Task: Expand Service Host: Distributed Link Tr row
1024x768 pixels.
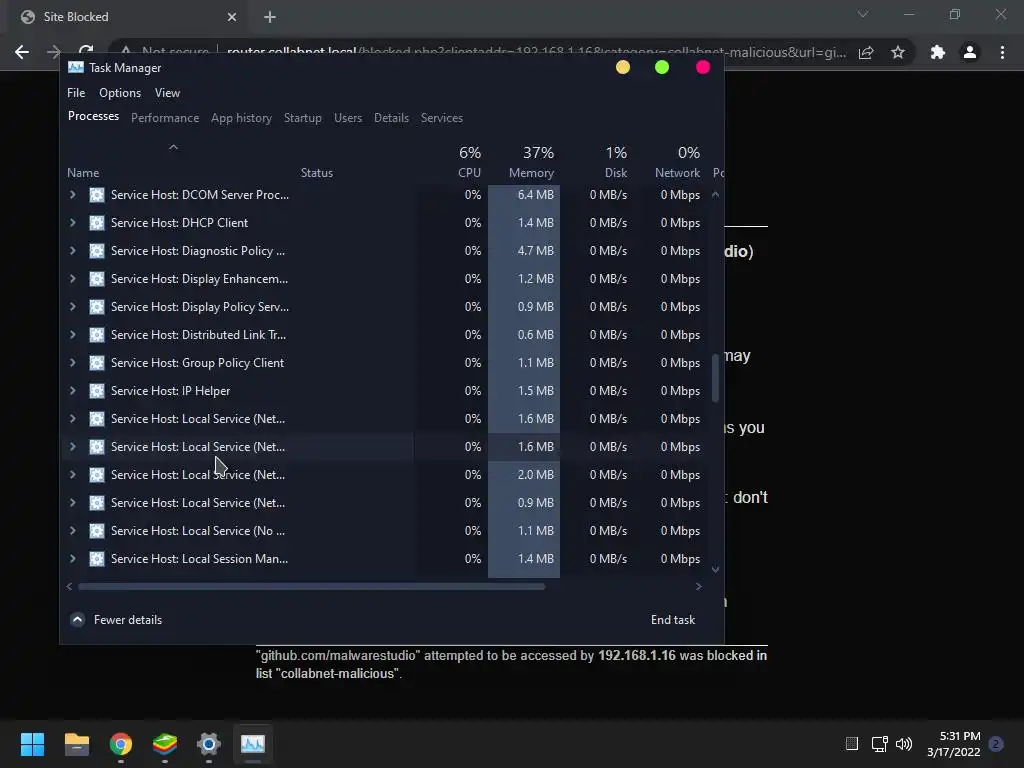Action: pyautogui.click(x=72, y=334)
